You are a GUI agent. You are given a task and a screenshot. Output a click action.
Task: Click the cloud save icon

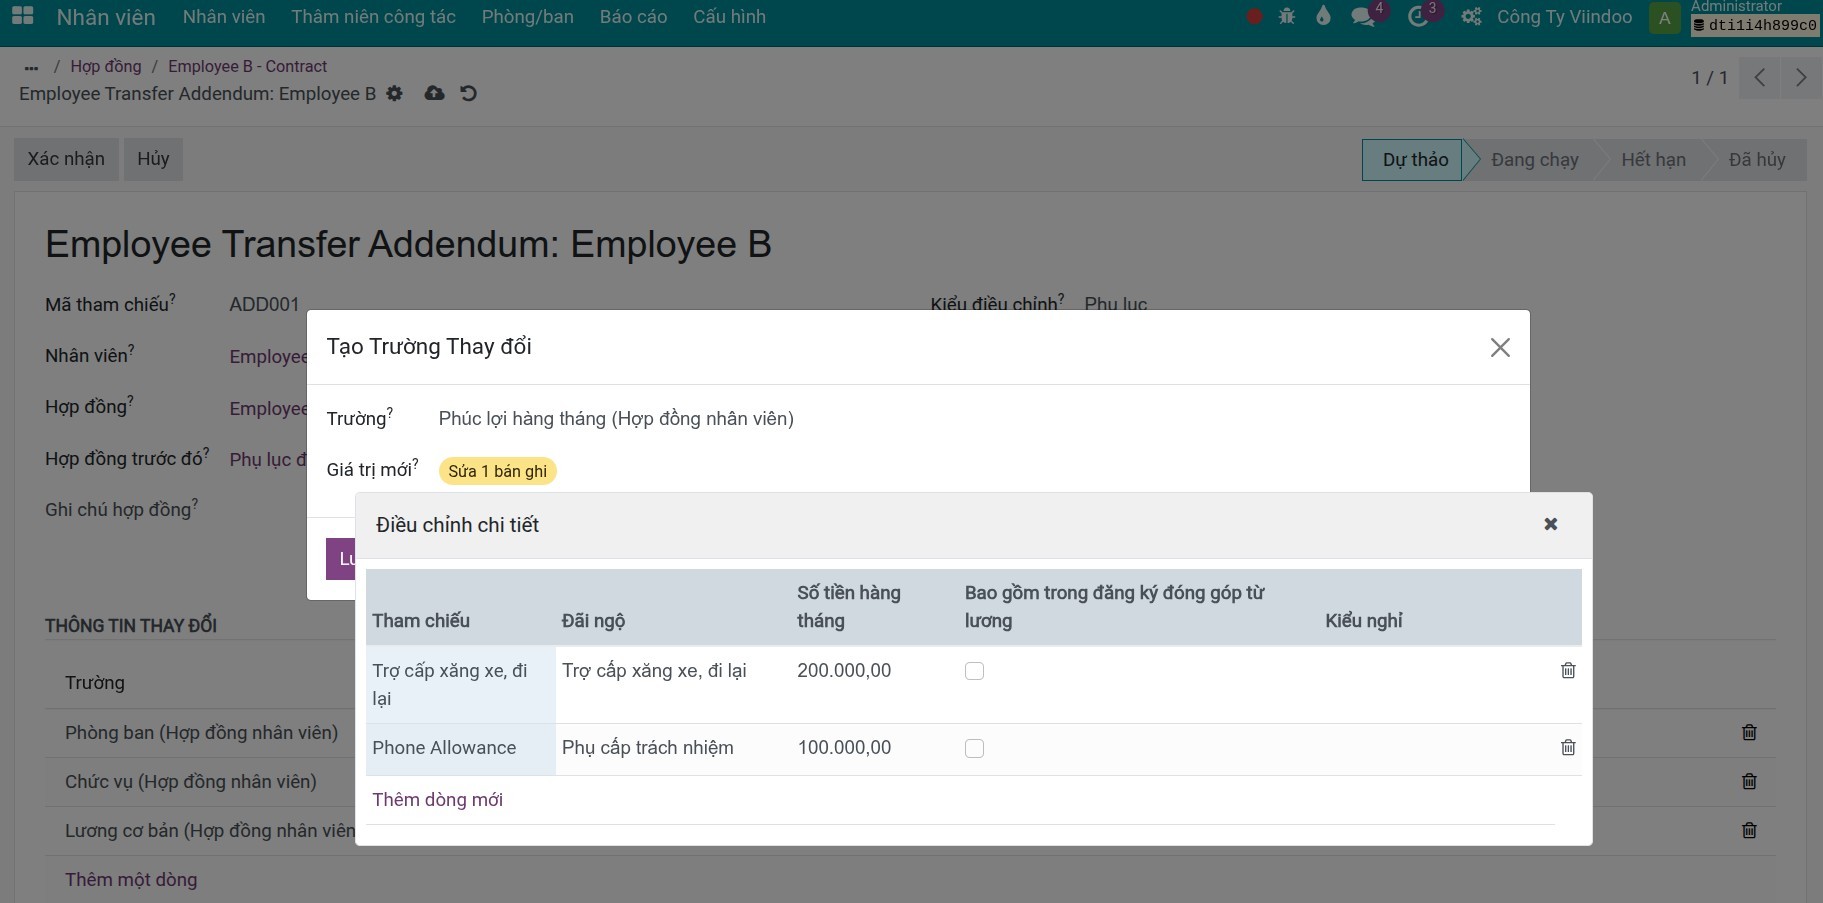434,93
